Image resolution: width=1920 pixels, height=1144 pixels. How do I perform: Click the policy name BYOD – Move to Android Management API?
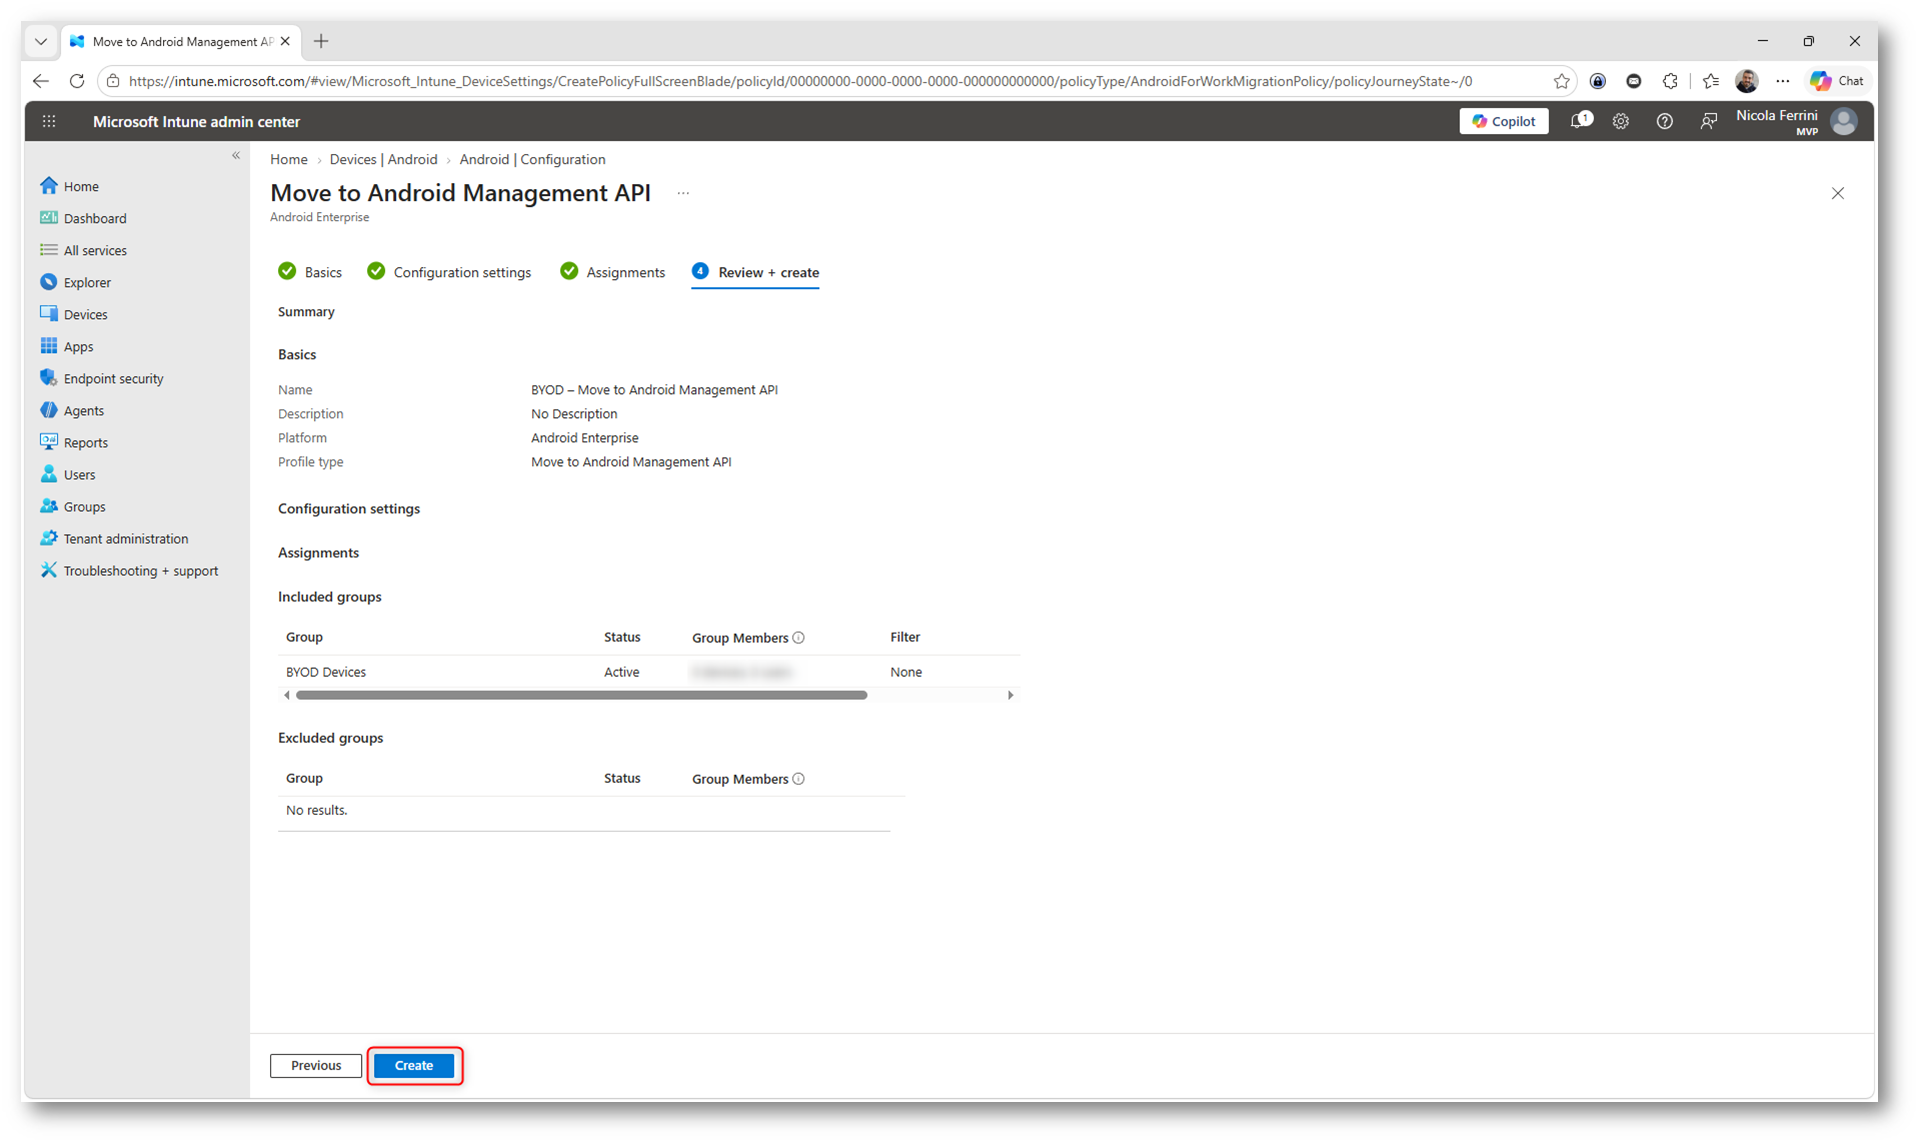click(x=654, y=390)
